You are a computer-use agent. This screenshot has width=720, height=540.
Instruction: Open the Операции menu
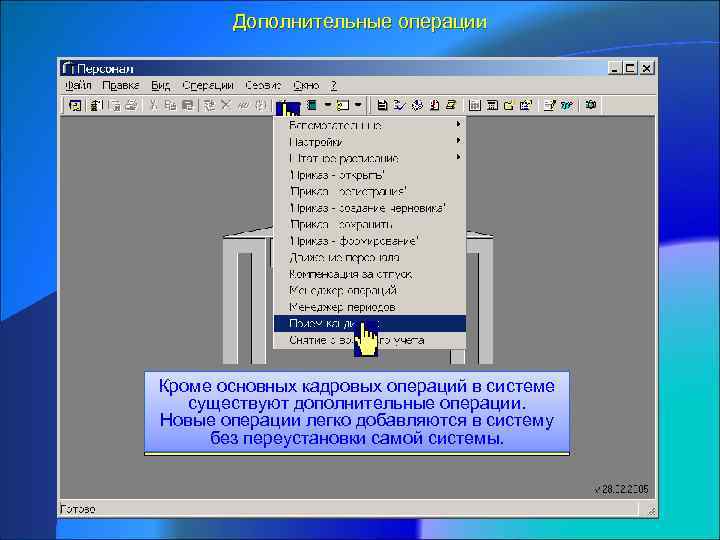pos(208,85)
